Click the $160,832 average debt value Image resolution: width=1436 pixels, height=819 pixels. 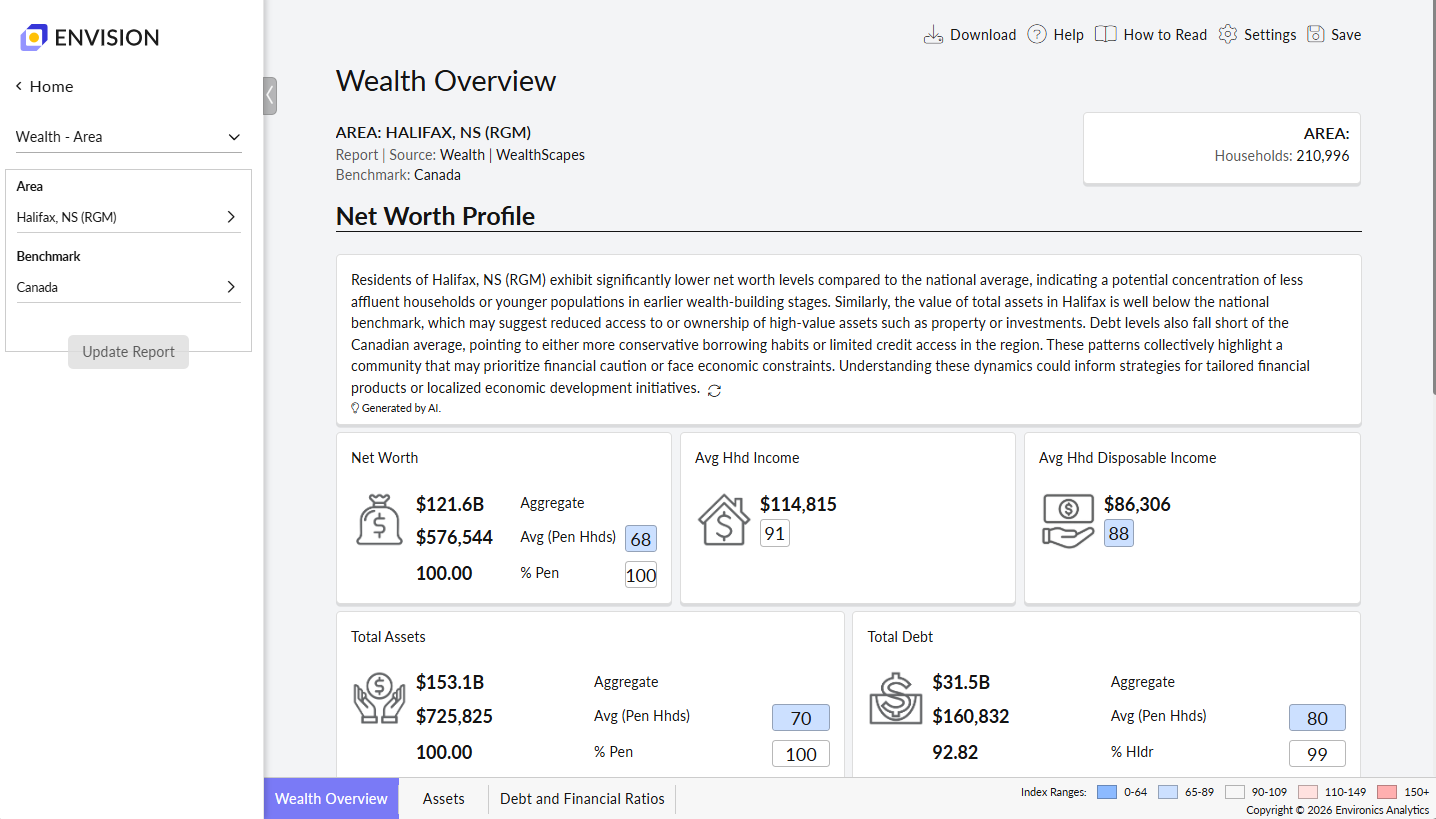(x=971, y=717)
